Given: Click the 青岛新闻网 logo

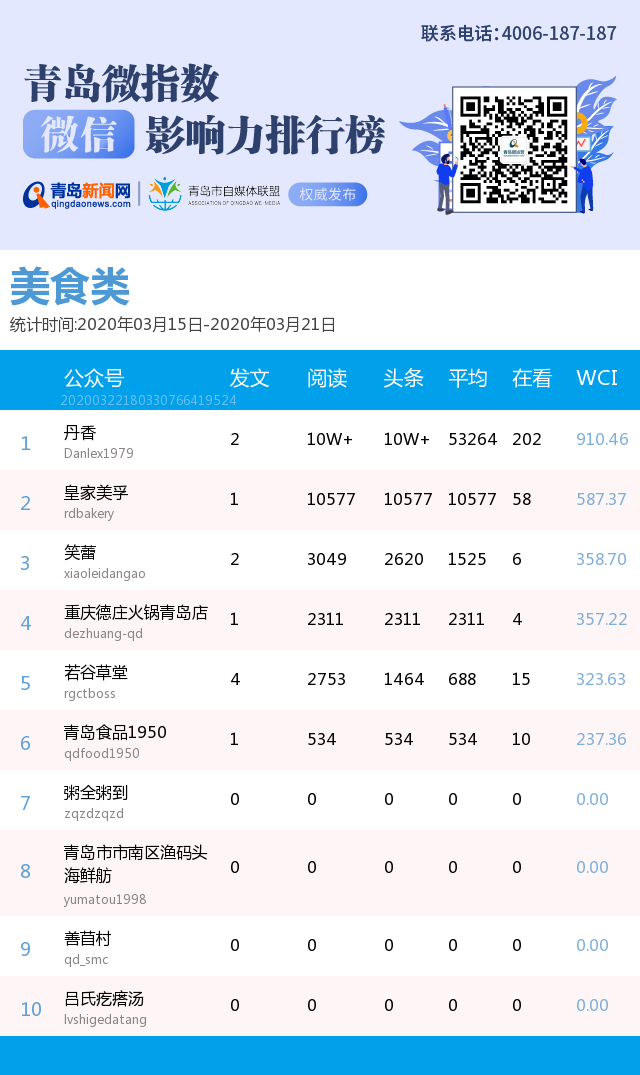Looking at the screenshot, I should [x=78, y=194].
